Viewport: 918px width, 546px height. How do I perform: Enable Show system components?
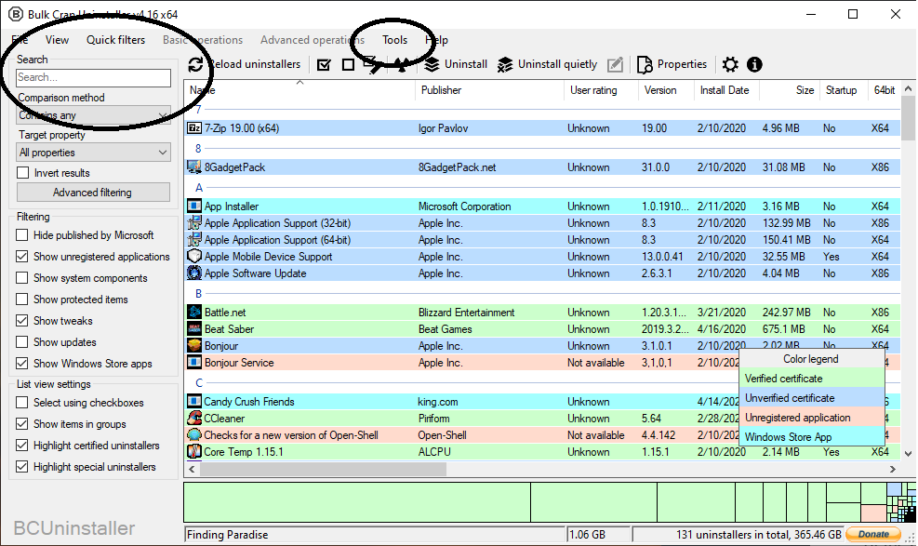click(22, 277)
